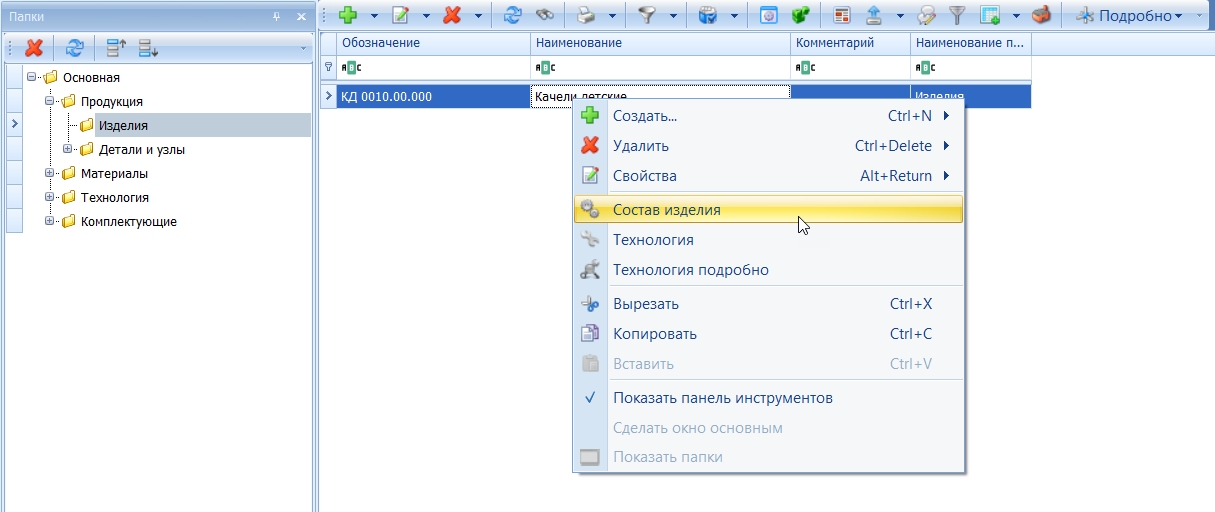Select the Основная folder in the tree
This screenshot has width=1215, height=512.
[x=91, y=77]
